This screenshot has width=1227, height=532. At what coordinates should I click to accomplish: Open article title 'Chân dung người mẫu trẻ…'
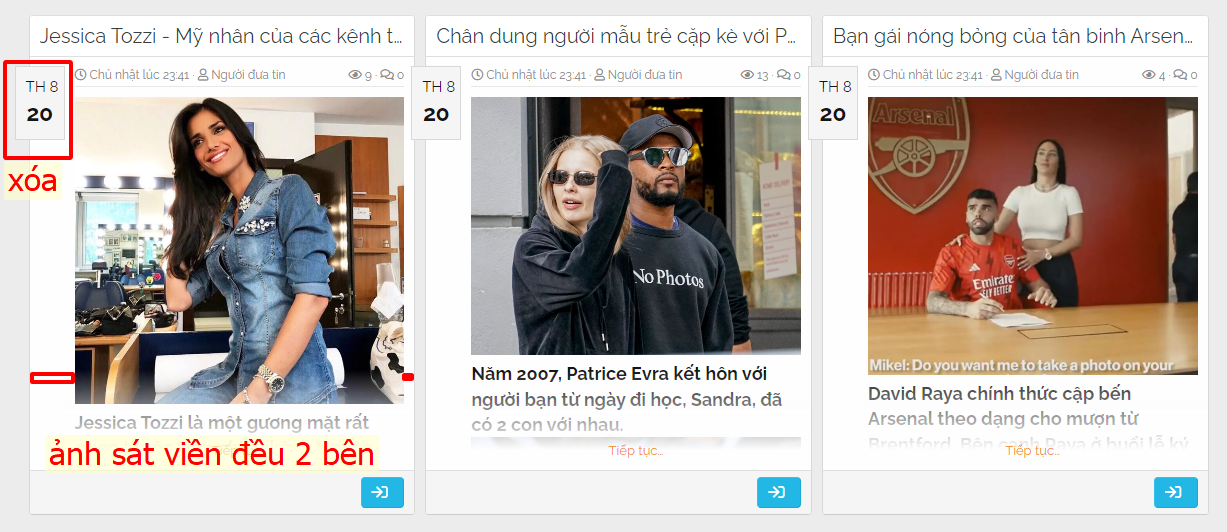click(x=617, y=37)
